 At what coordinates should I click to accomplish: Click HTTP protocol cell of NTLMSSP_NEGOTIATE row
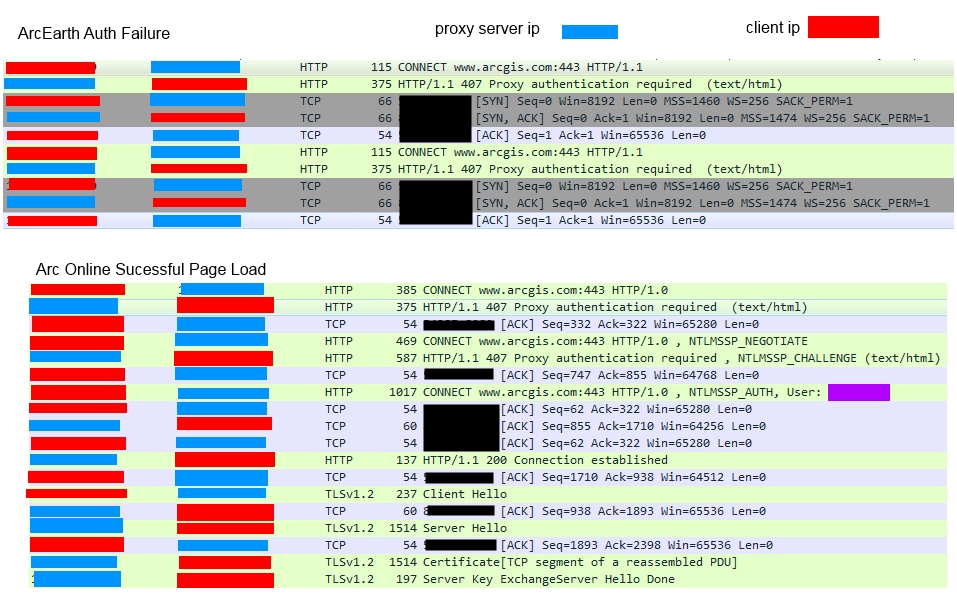tap(339, 341)
